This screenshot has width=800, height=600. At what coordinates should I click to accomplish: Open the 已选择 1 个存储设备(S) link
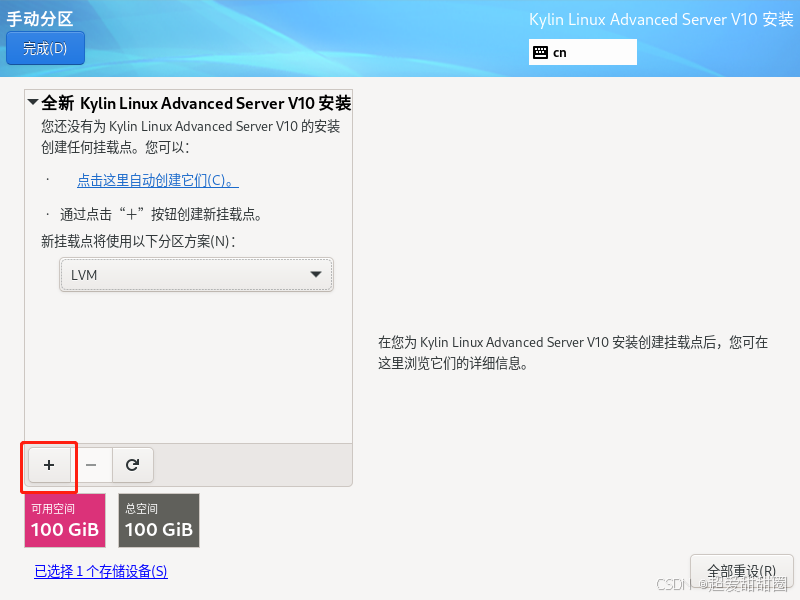(101, 571)
